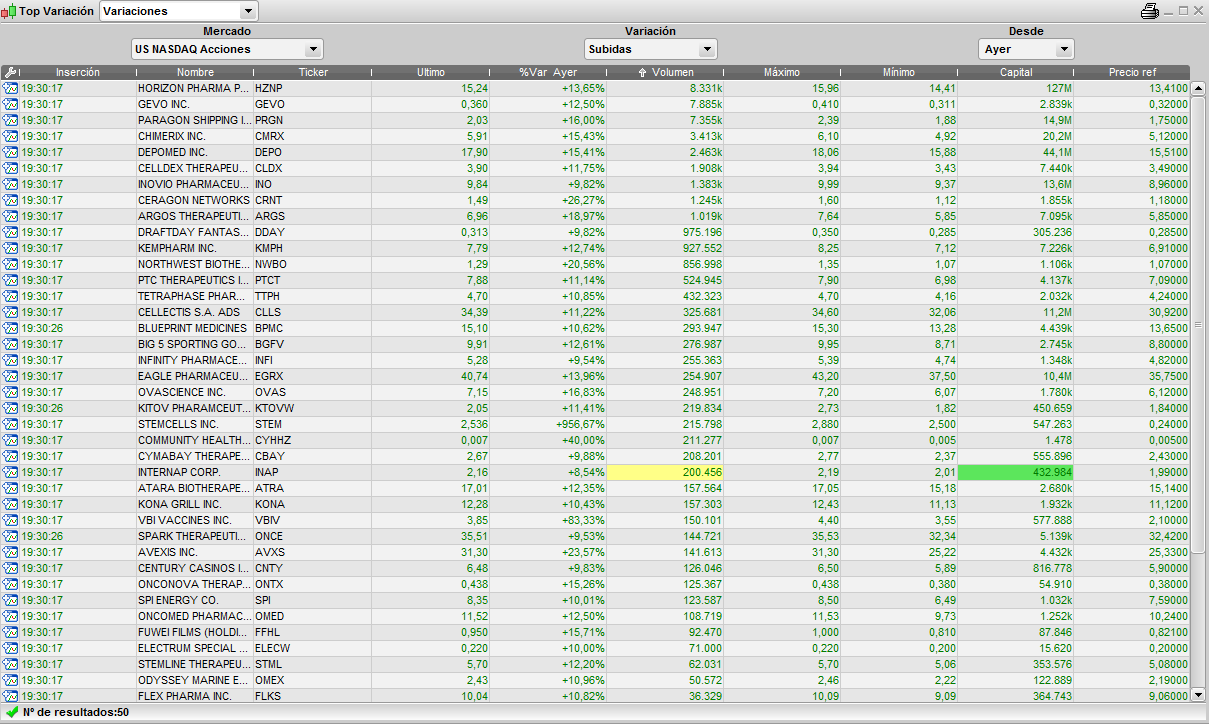Sort by the Ticker column header
Viewport: 1209px width, 724px height.
(313, 73)
